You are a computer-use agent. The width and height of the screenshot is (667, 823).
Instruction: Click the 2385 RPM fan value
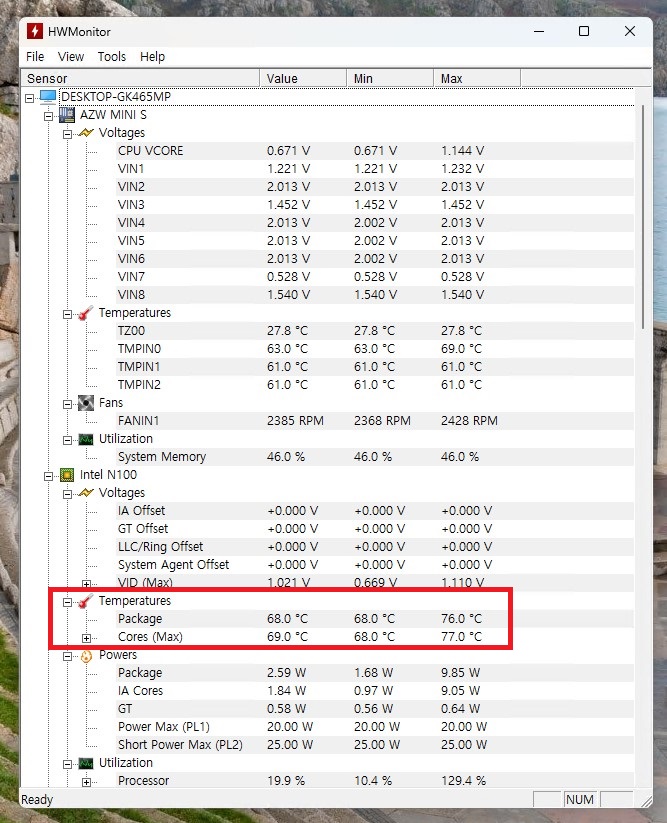pos(295,421)
